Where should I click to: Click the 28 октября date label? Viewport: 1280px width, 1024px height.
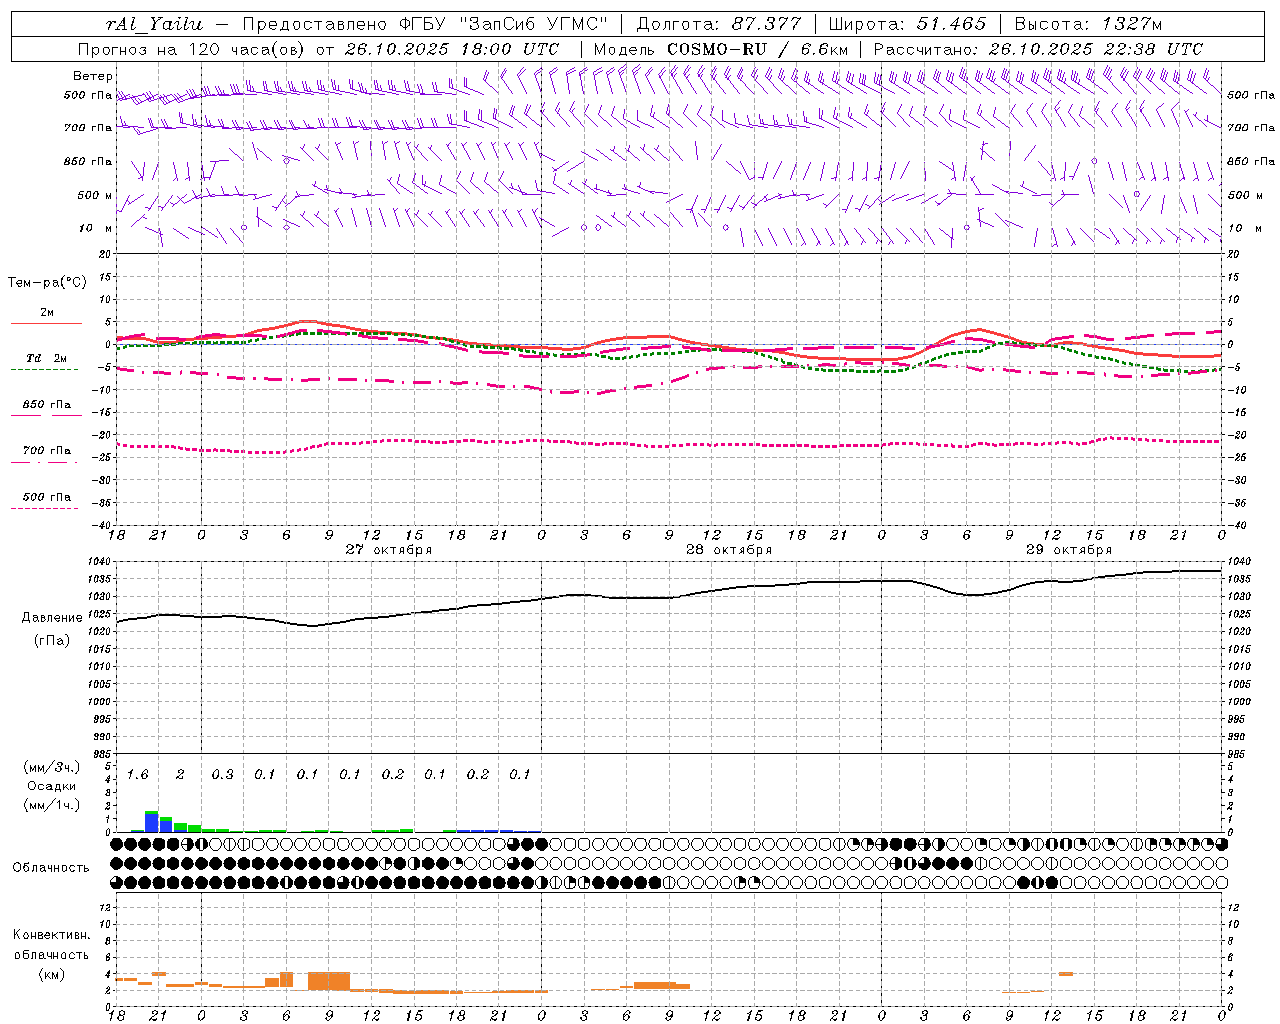click(729, 550)
